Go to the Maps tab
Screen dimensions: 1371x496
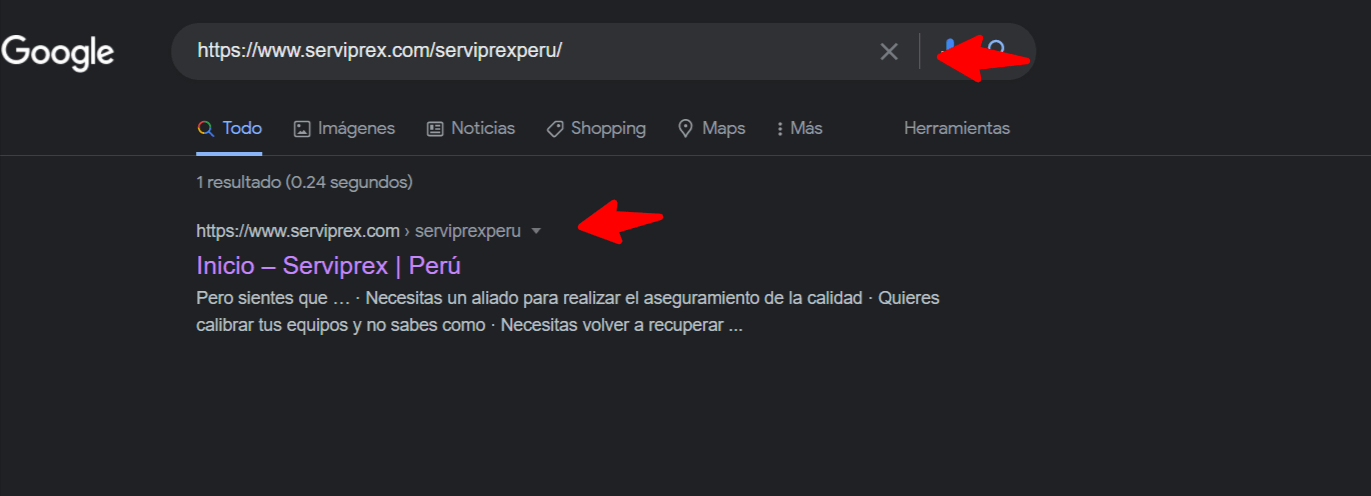tap(712, 128)
